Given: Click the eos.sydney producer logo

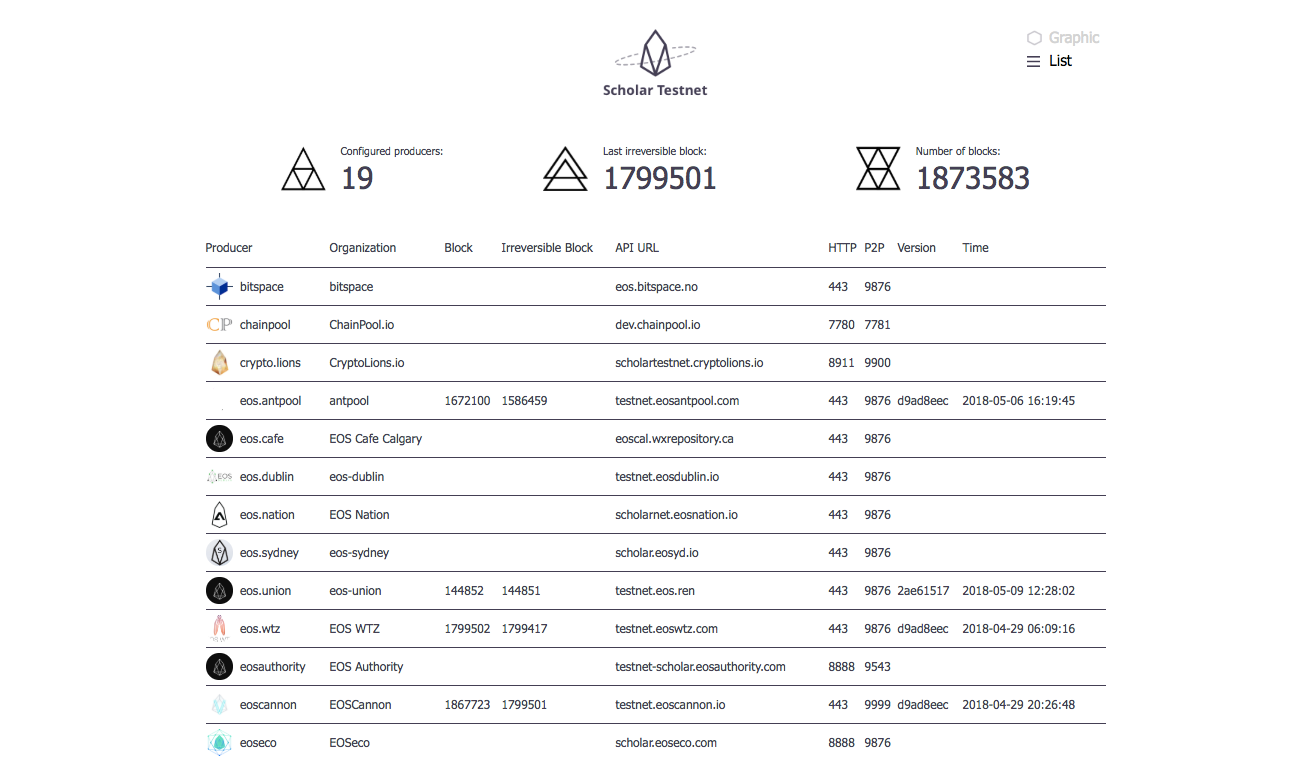Looking at the screenshot, I should (x=219, y=553).
